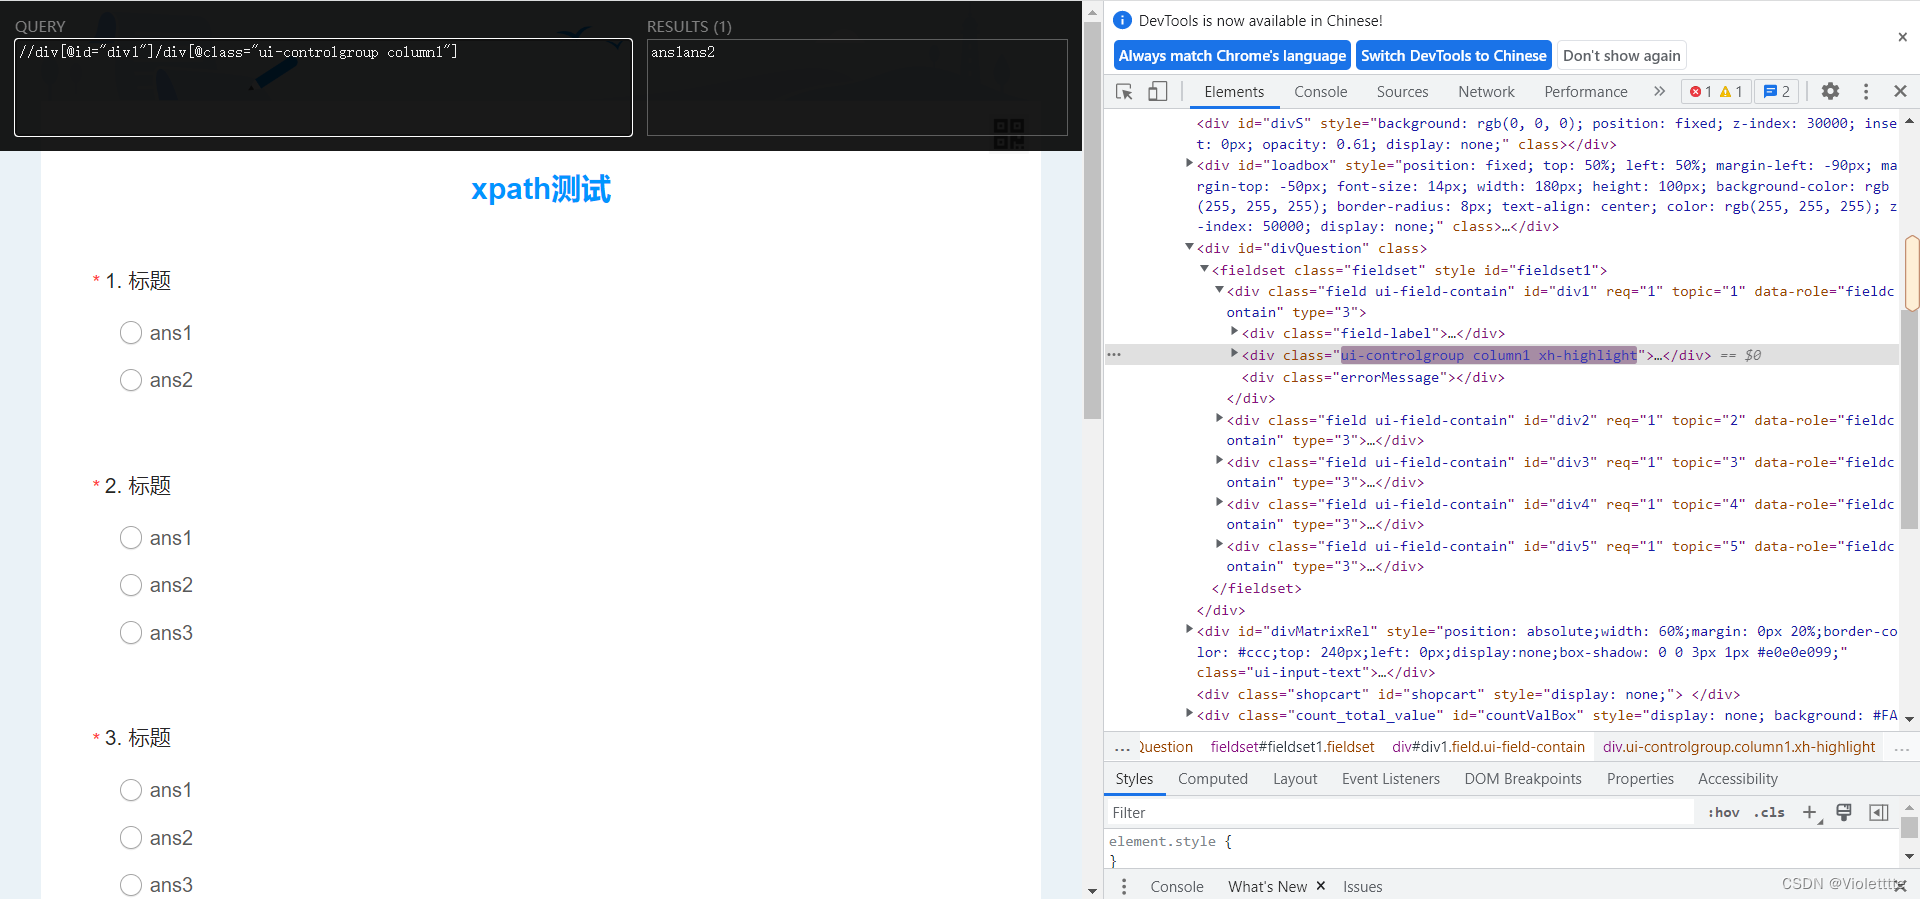Click Don't show again button

[1622, 56]
